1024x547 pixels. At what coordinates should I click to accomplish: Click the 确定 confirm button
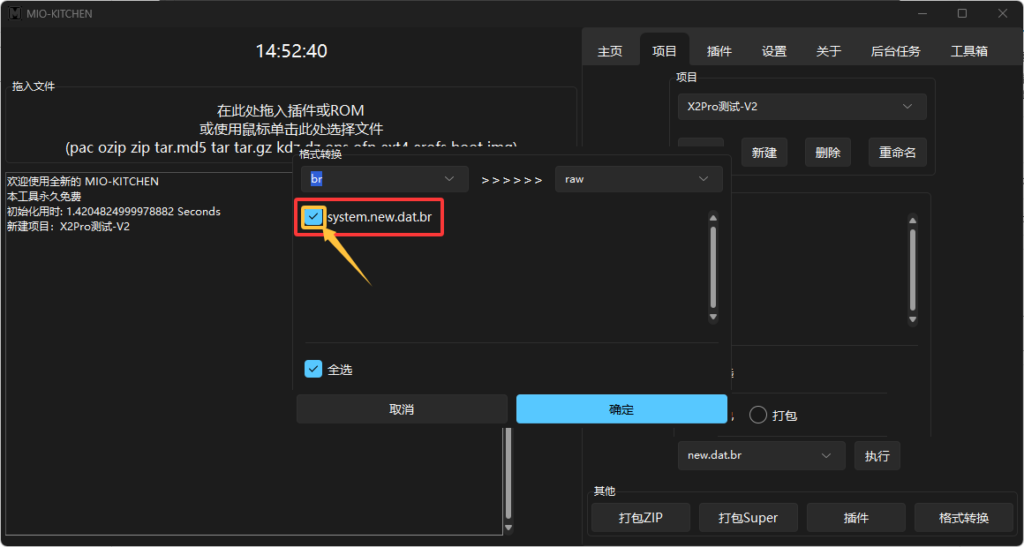tap(621, 409)
